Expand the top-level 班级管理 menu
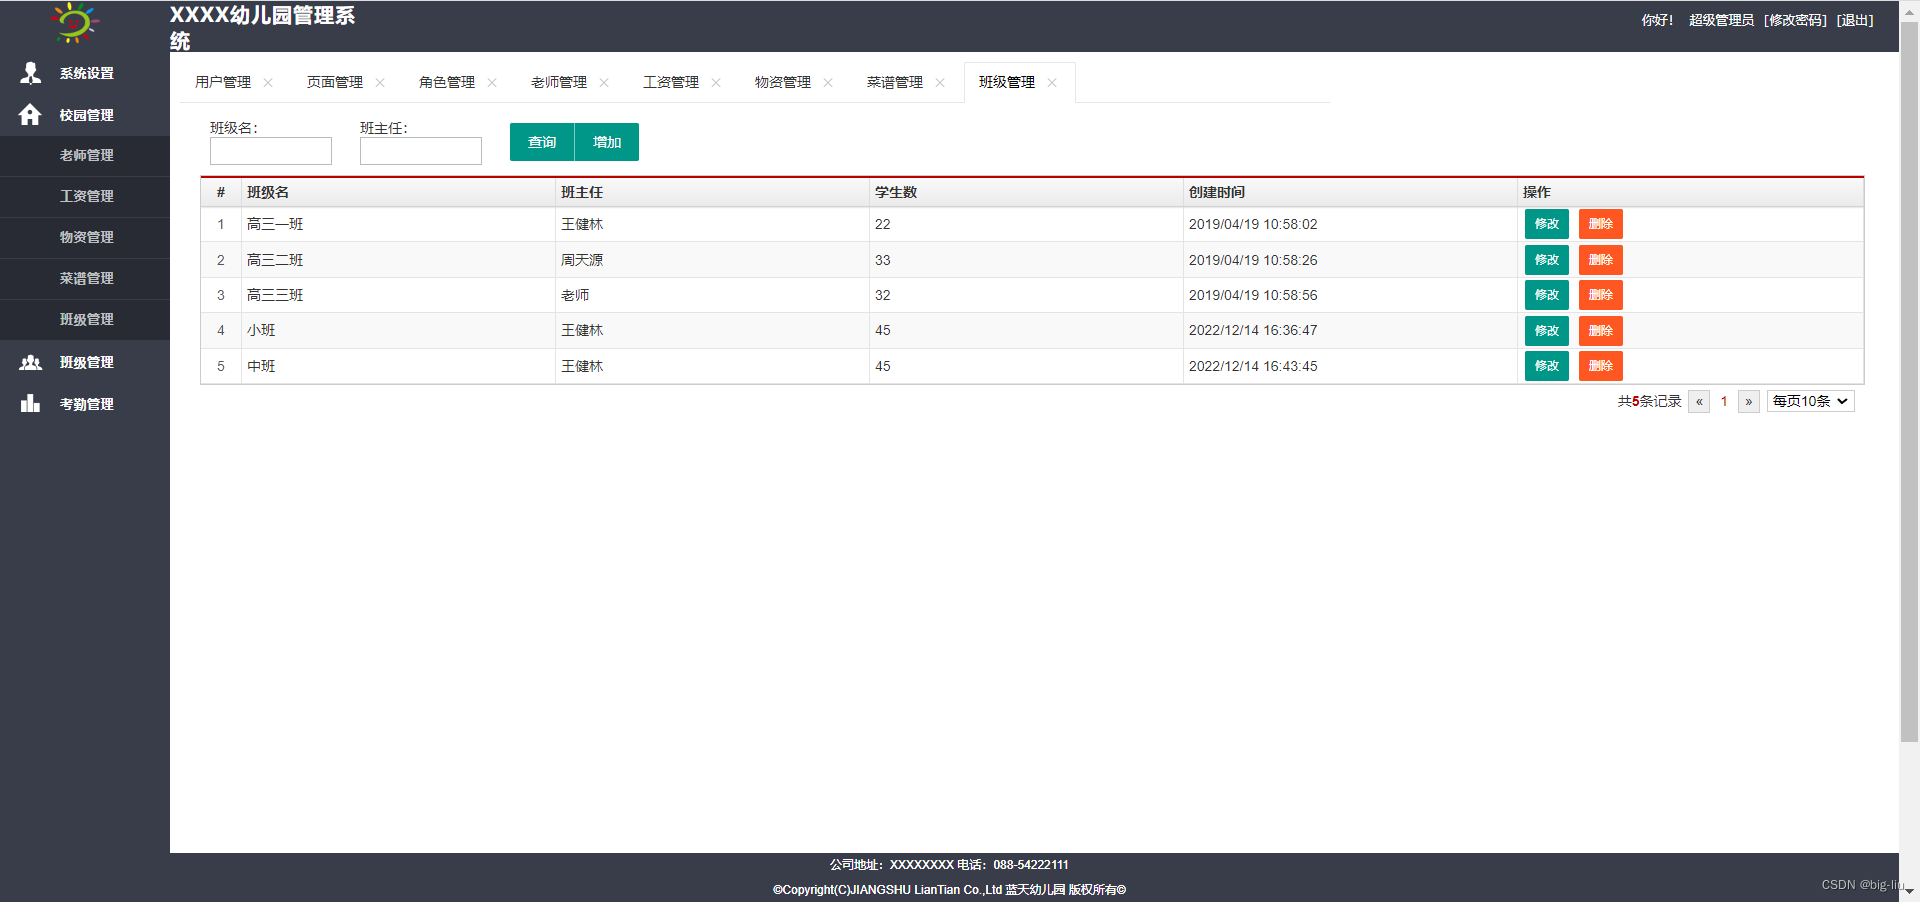The height and width of the screenshot is (902, 1920). (85, 362)
